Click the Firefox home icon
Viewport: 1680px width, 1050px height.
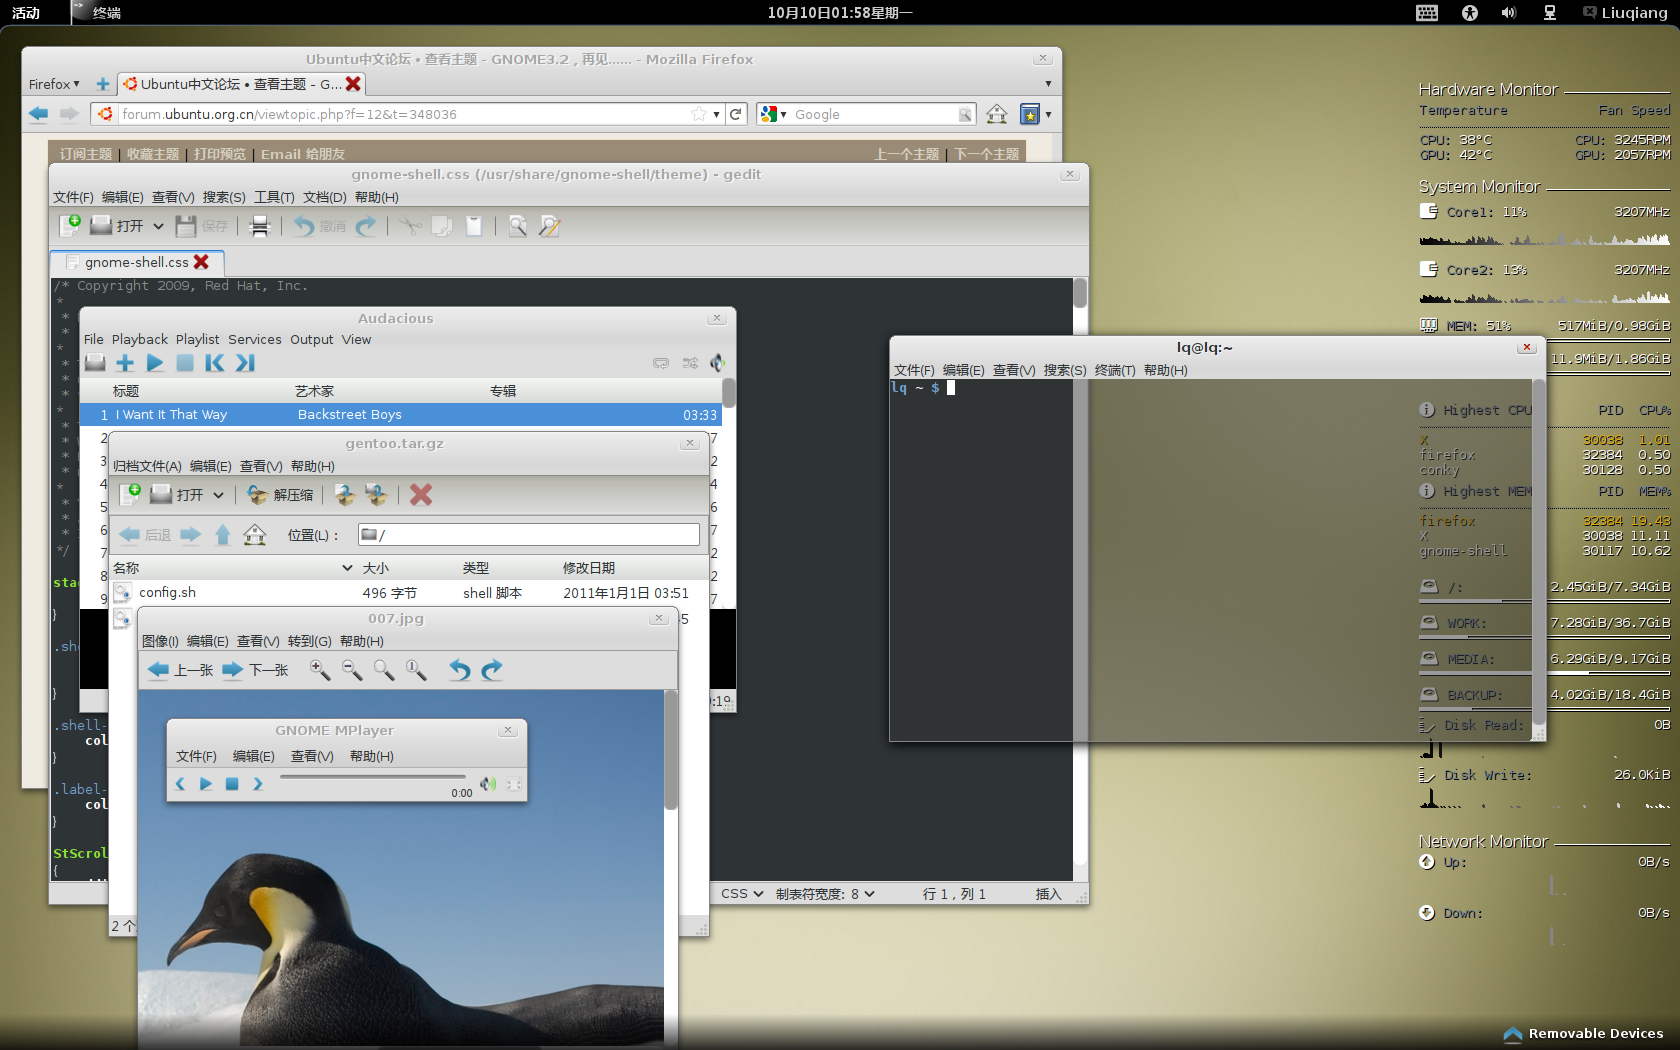(997, 114)
